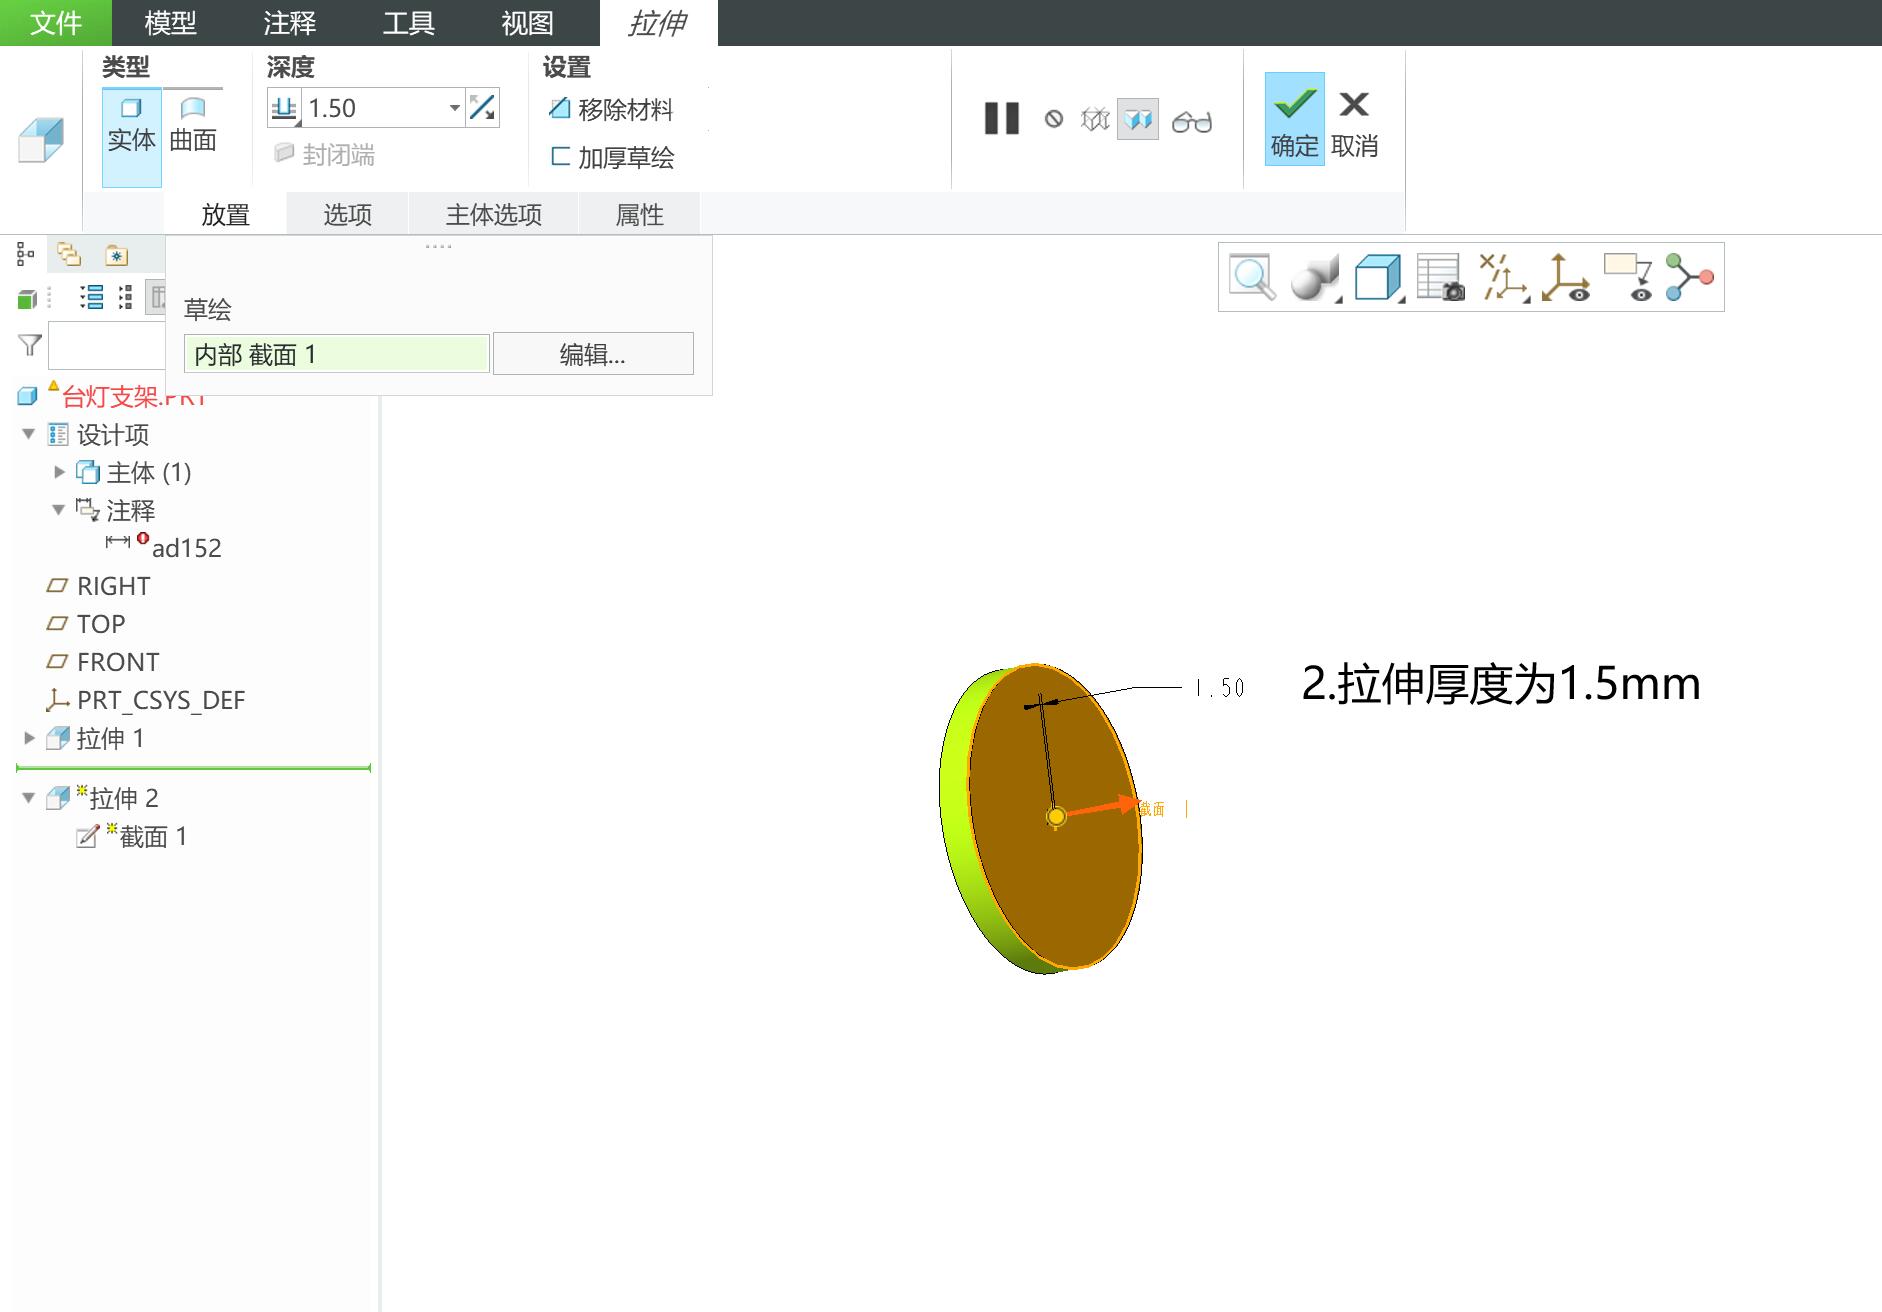Select the 拉伸 ribbon tab

pos(658,23)
